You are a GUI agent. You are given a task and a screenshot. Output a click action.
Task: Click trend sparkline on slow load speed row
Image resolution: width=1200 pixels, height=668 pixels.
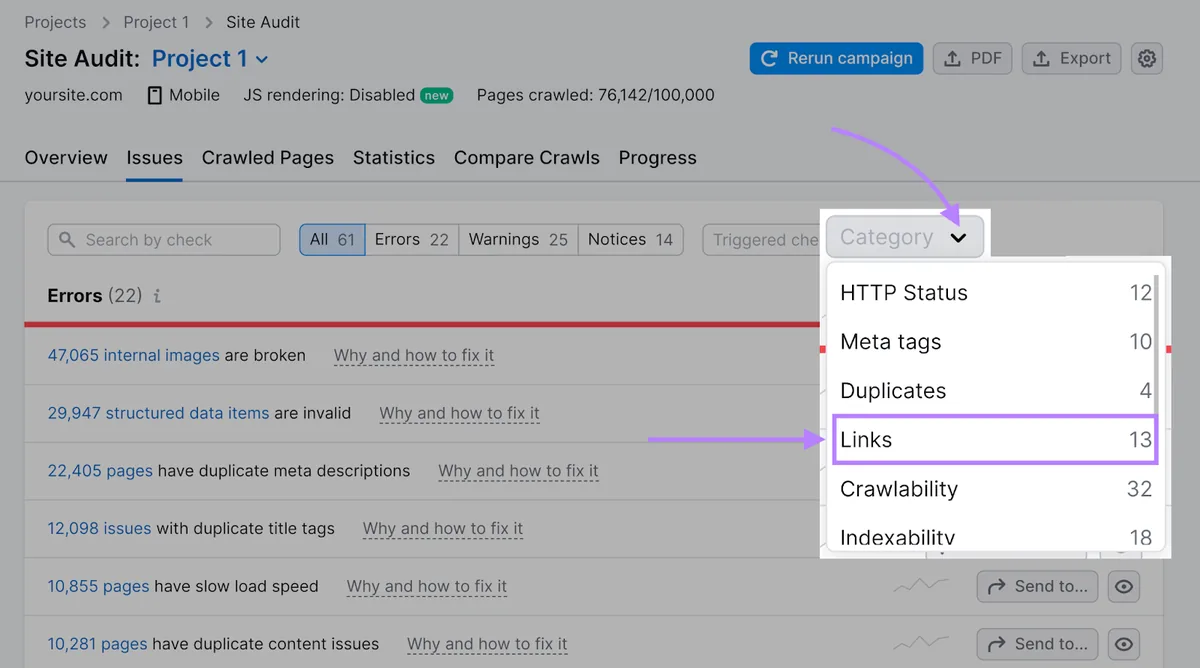pos(921,586)
